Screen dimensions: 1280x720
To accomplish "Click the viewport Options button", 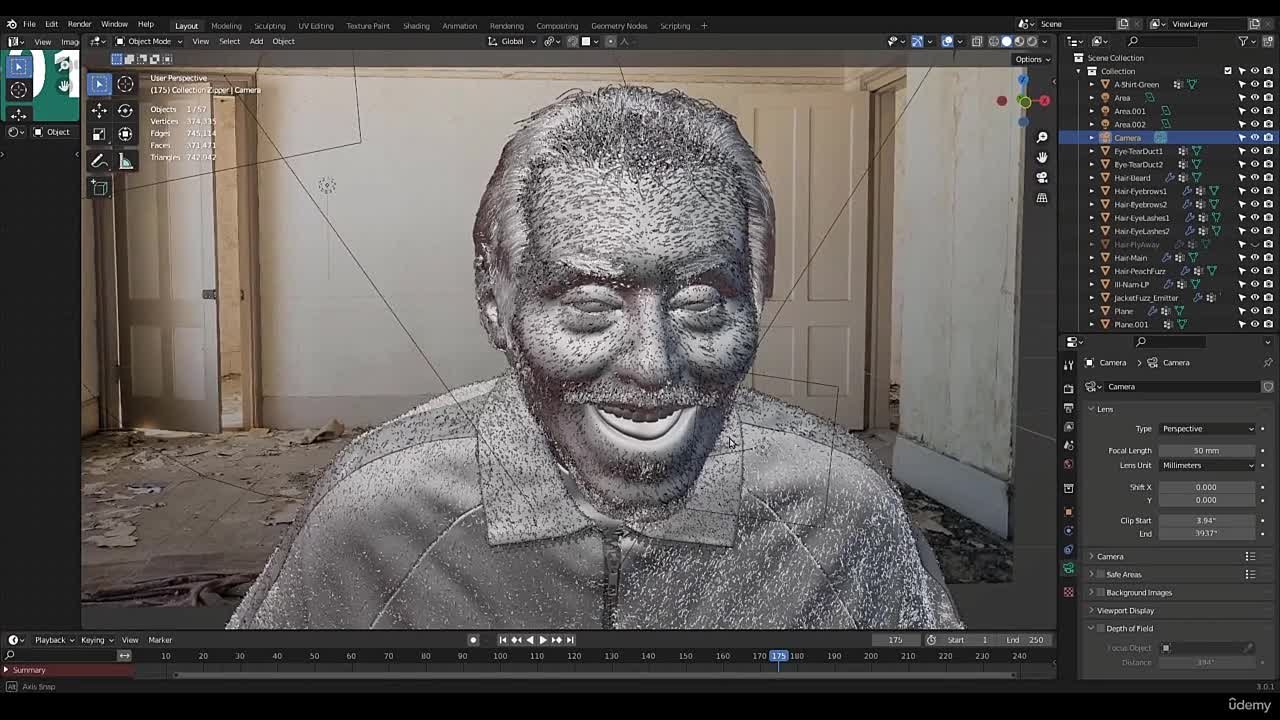I will point(1032,59).
